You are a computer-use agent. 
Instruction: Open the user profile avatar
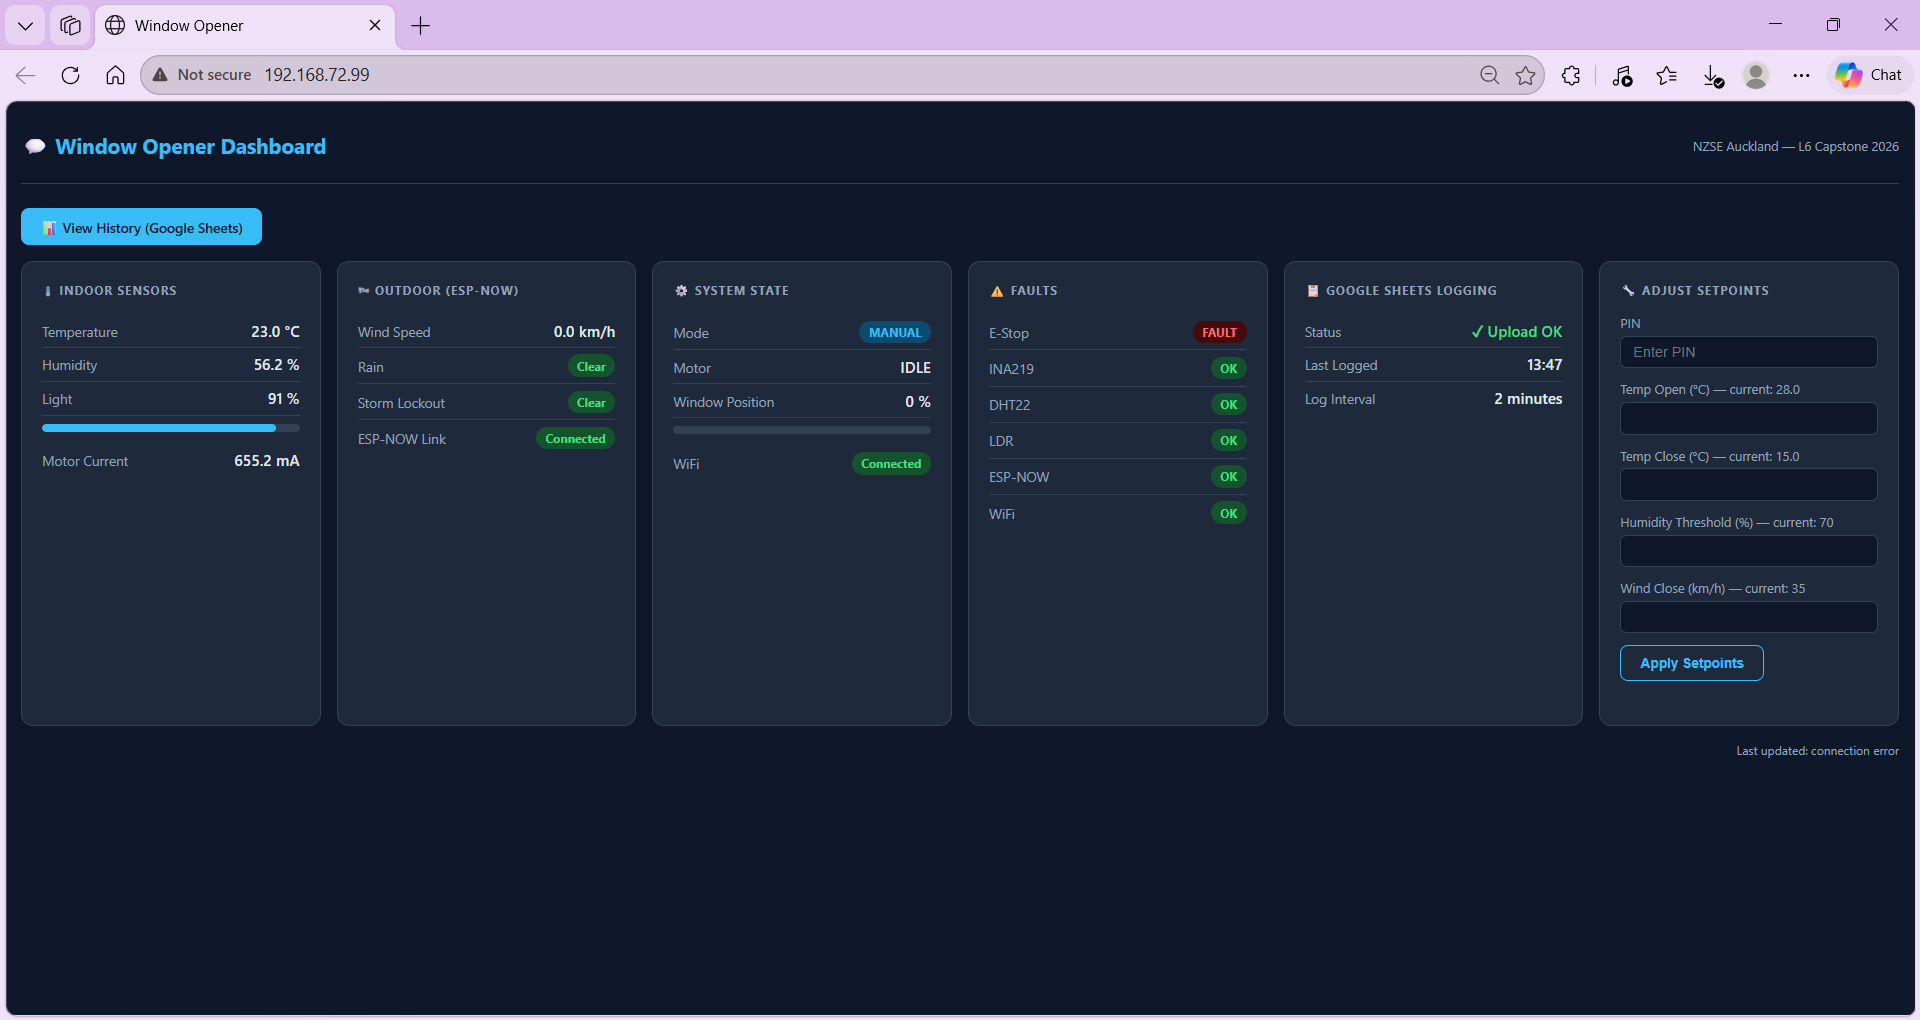pyautogui.click(x=1756, y=75)
